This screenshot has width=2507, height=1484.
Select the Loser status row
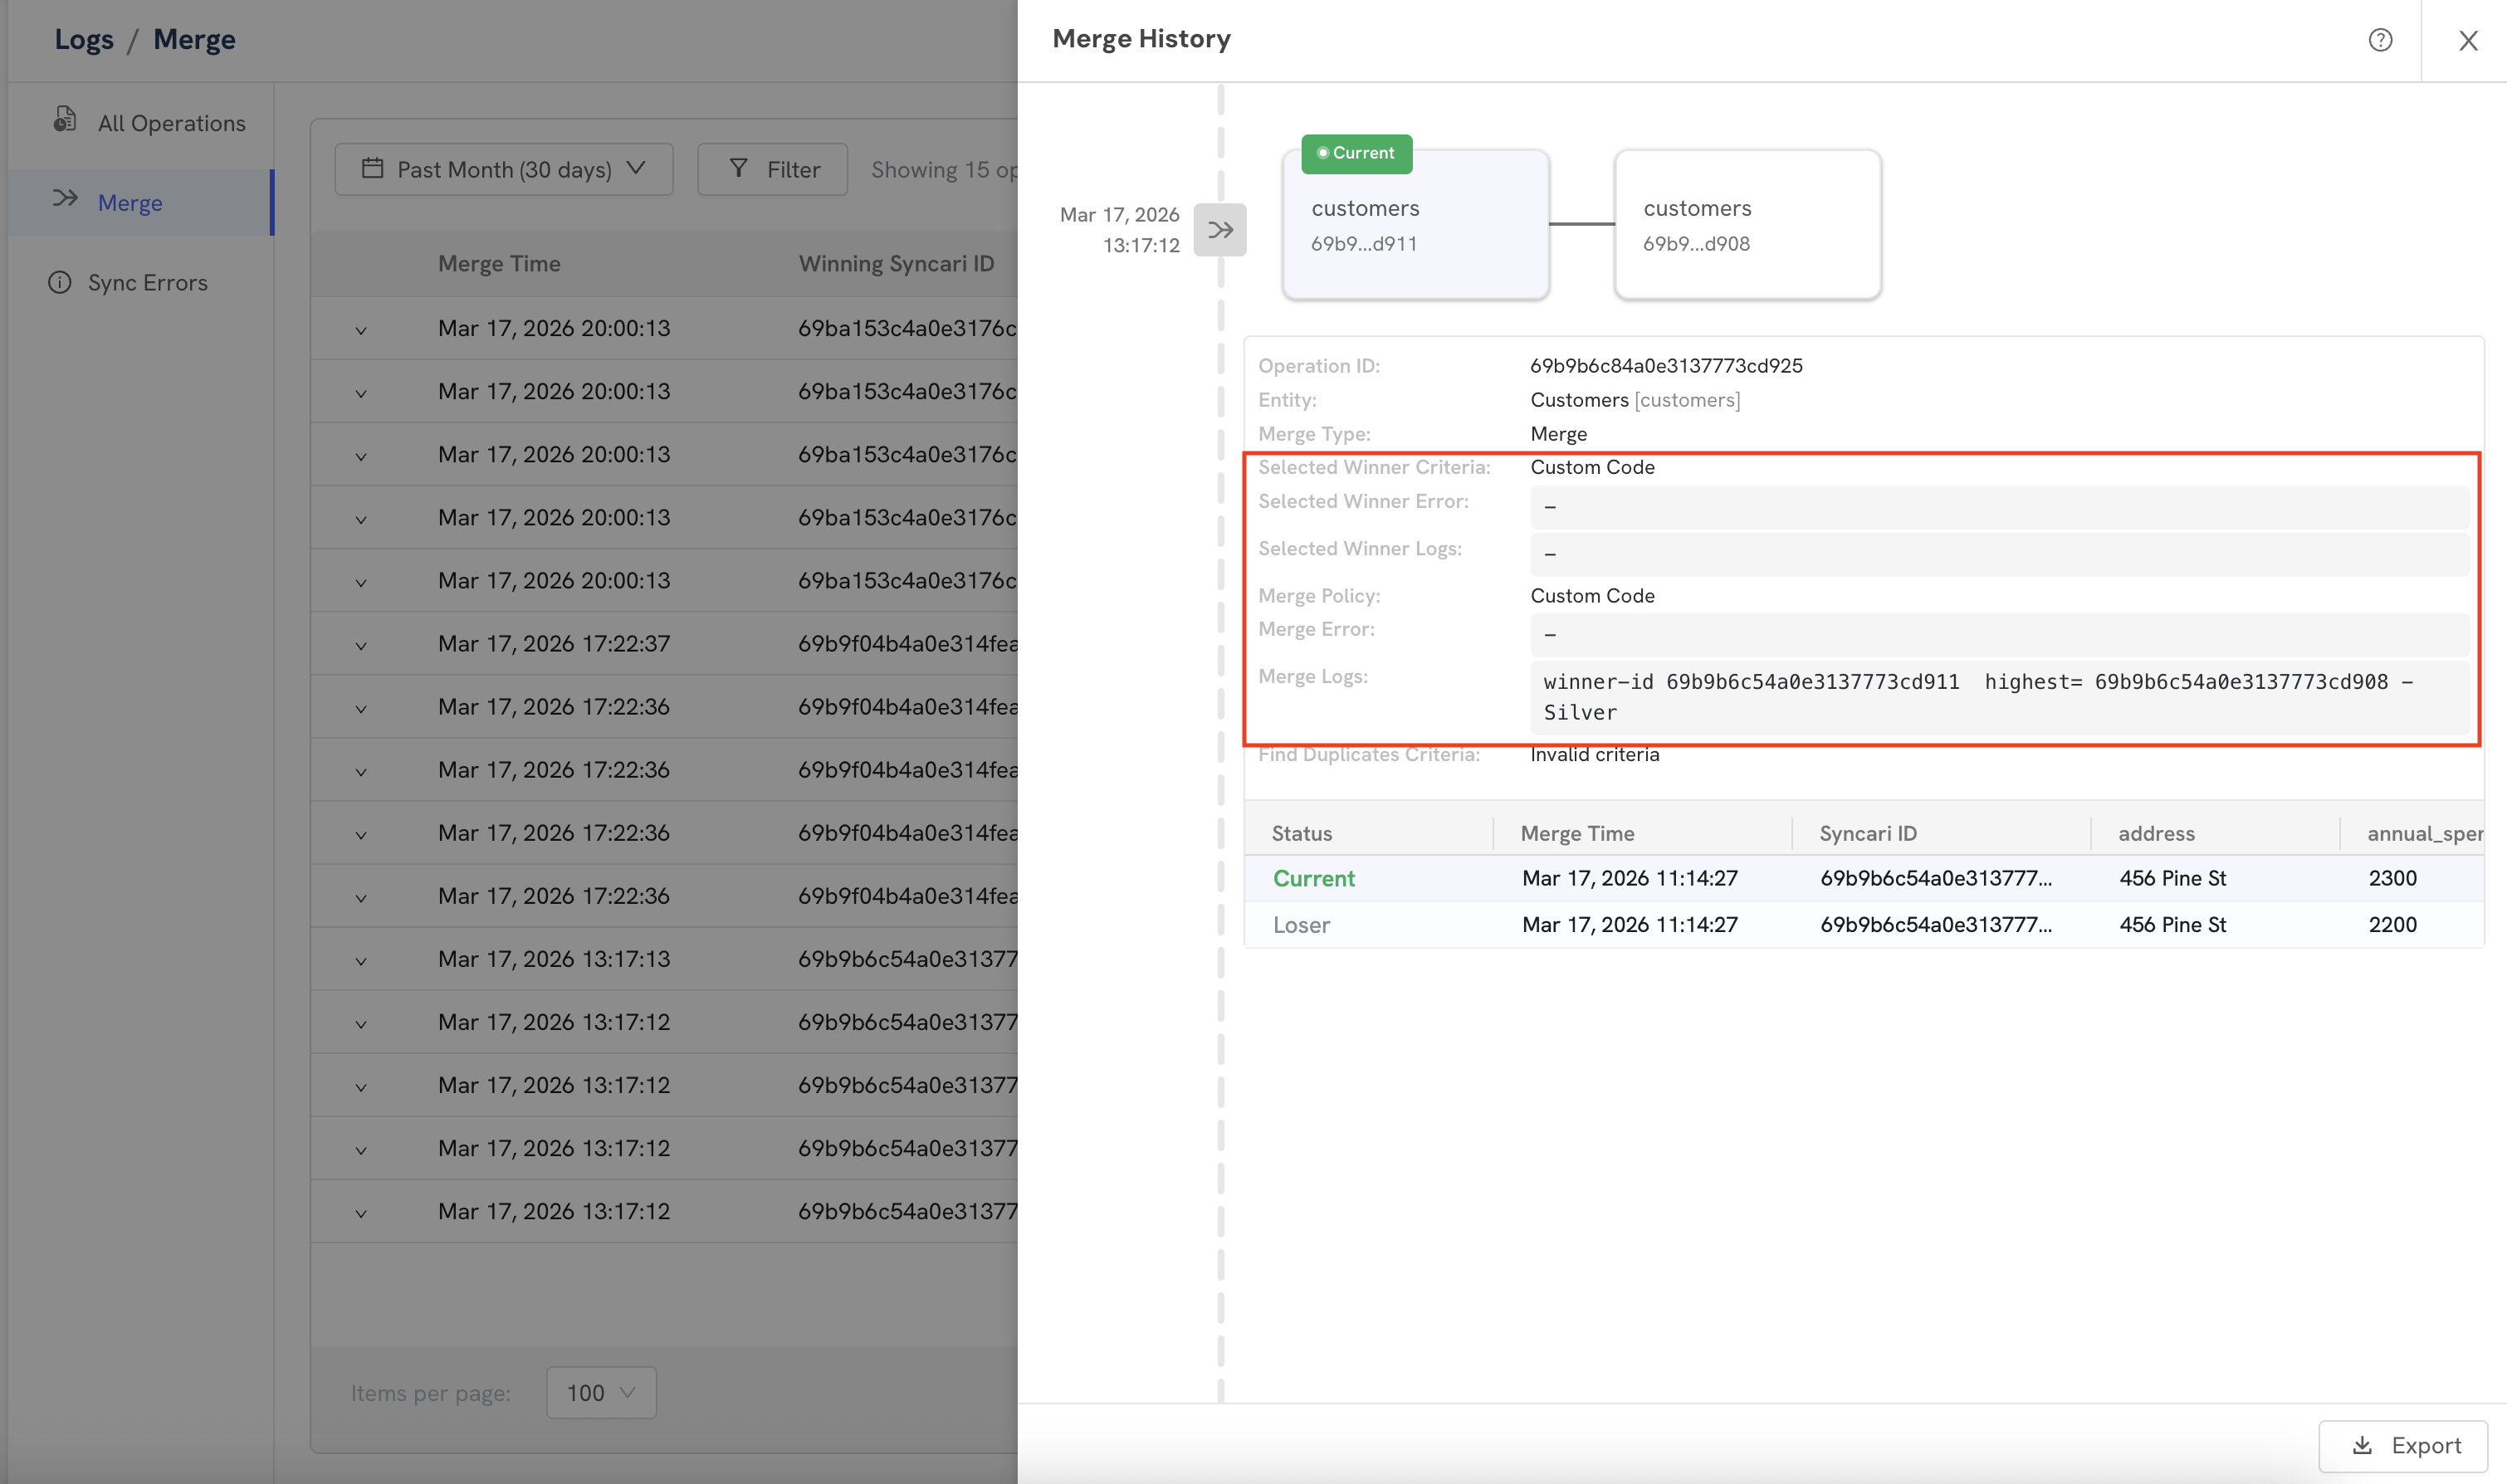[x=1864, y=925]
